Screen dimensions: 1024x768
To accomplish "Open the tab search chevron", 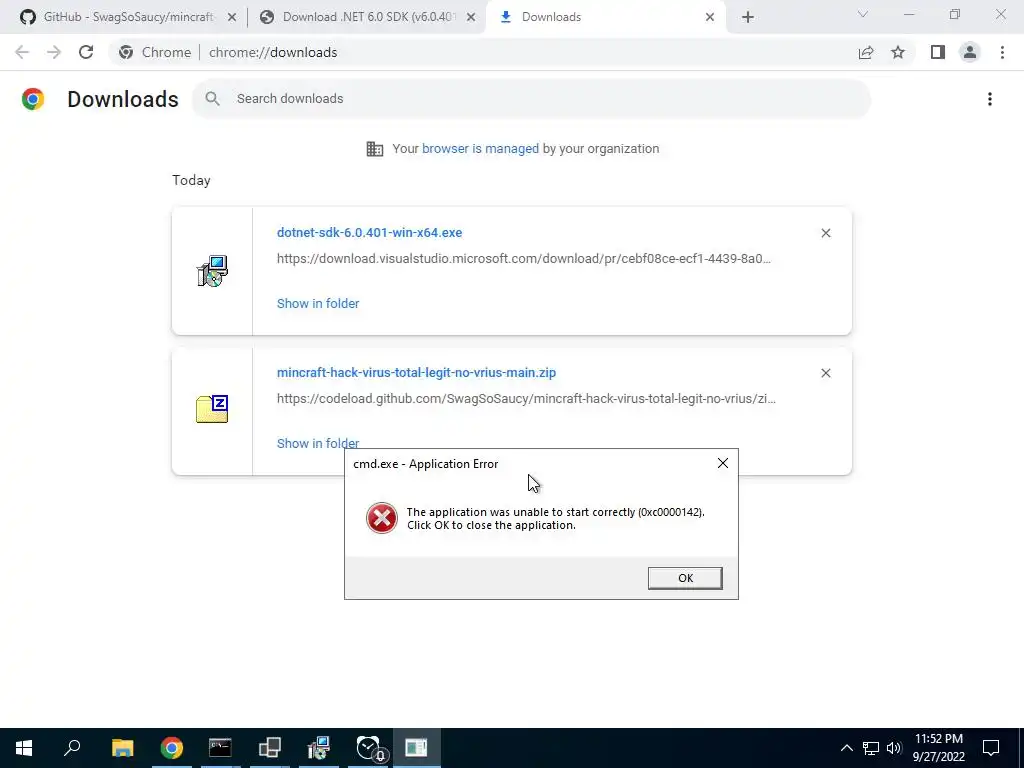I will 863,14.
